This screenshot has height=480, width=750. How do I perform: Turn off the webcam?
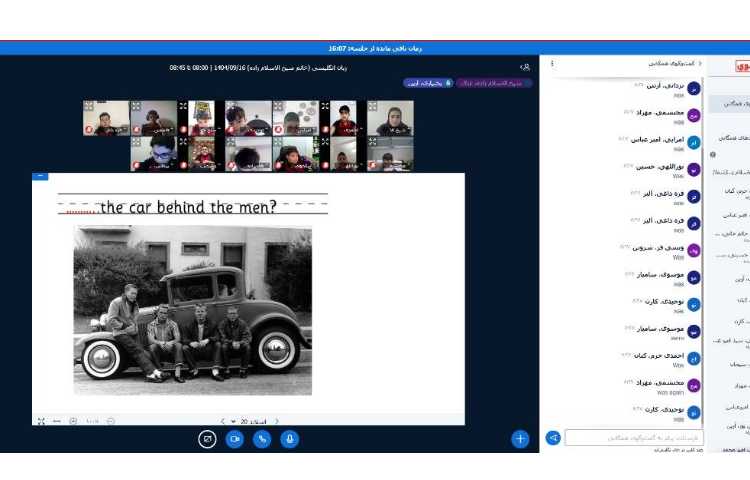point(235,438)
